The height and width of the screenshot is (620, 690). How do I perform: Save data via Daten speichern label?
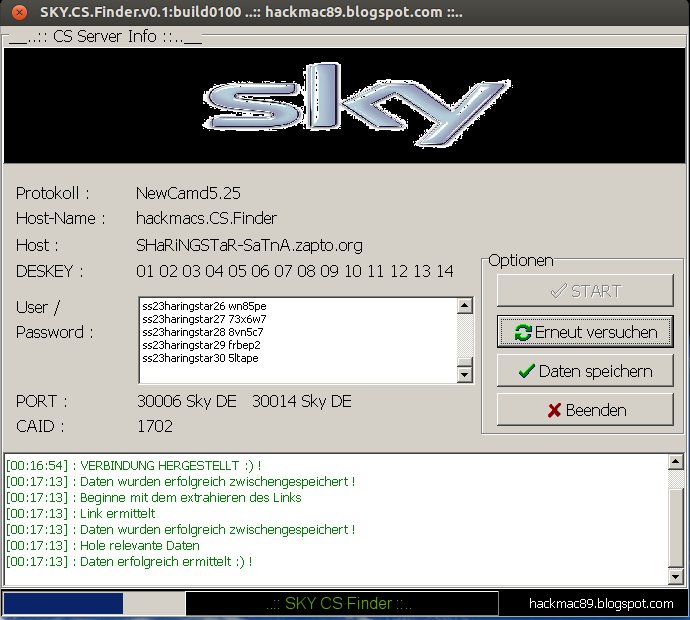point(595,371)
